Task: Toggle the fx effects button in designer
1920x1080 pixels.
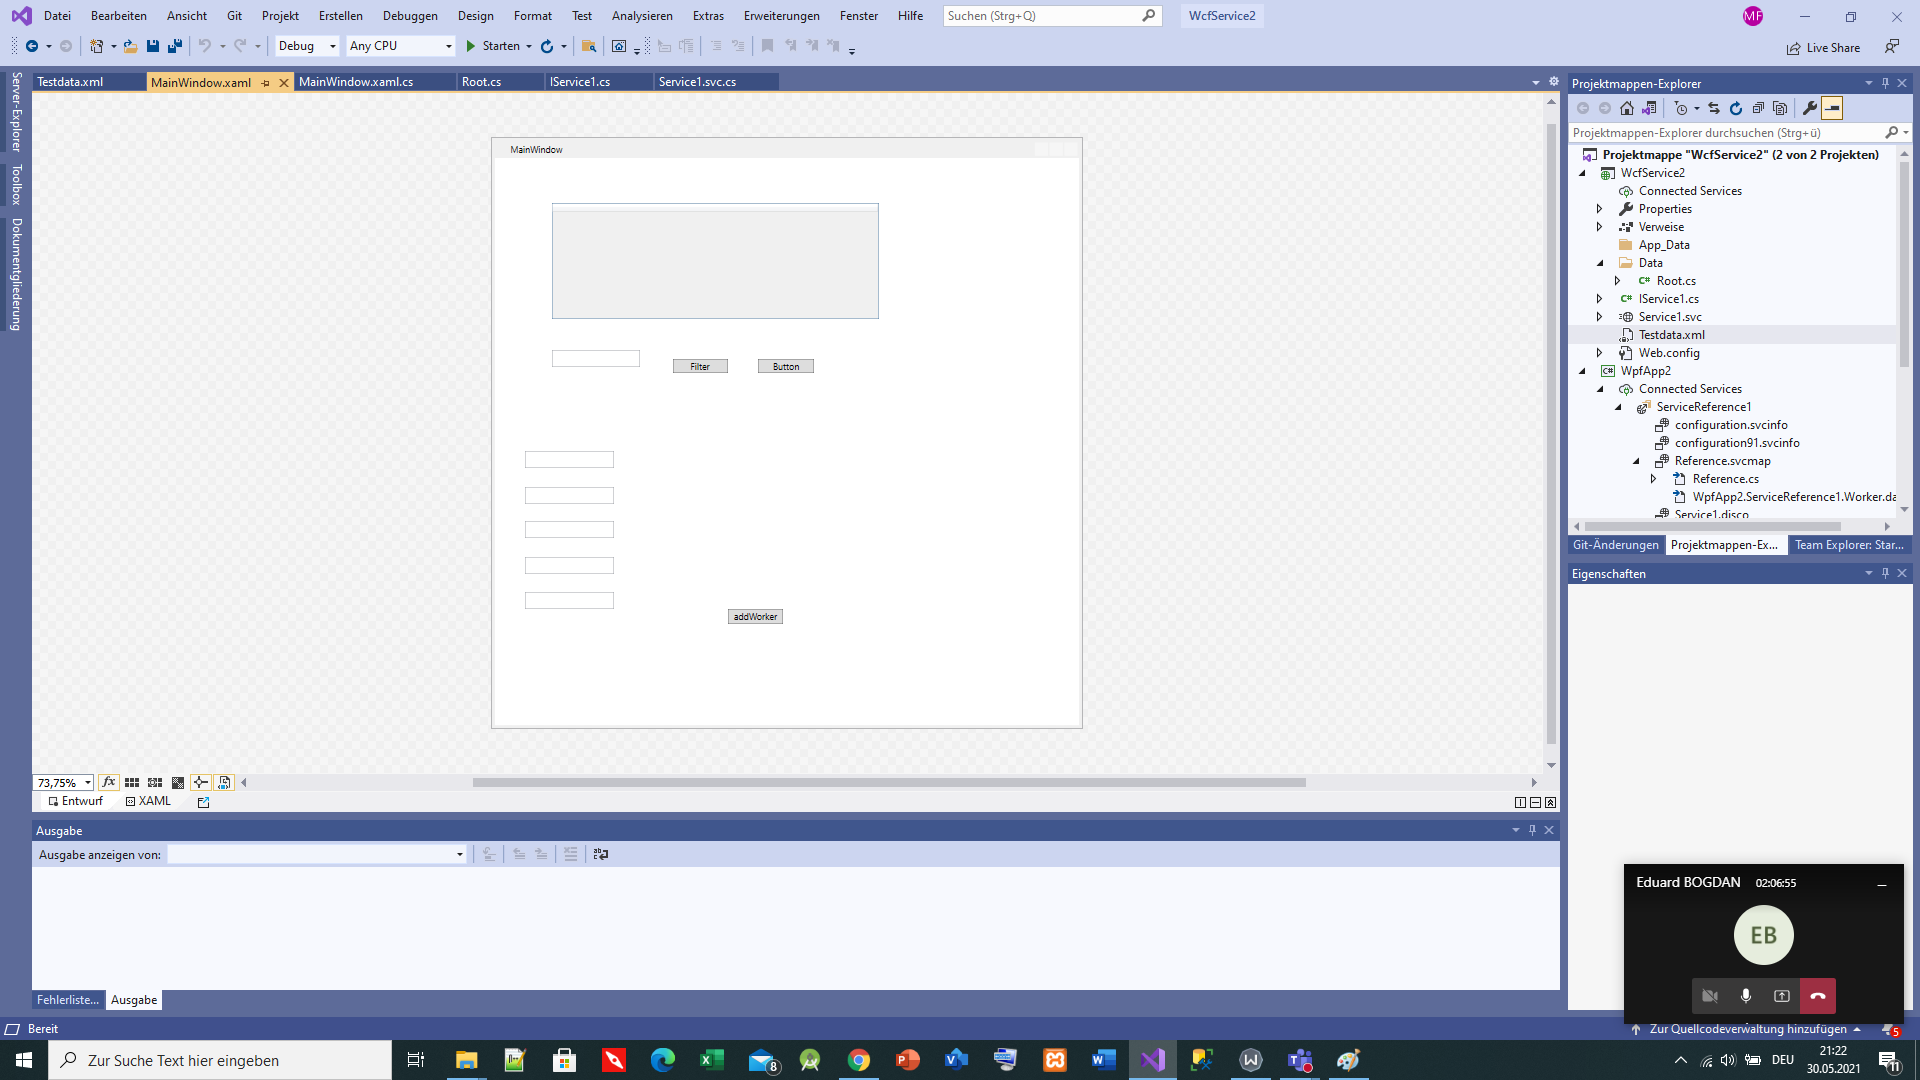Action: pyautogui.click(x=109, y=782)
